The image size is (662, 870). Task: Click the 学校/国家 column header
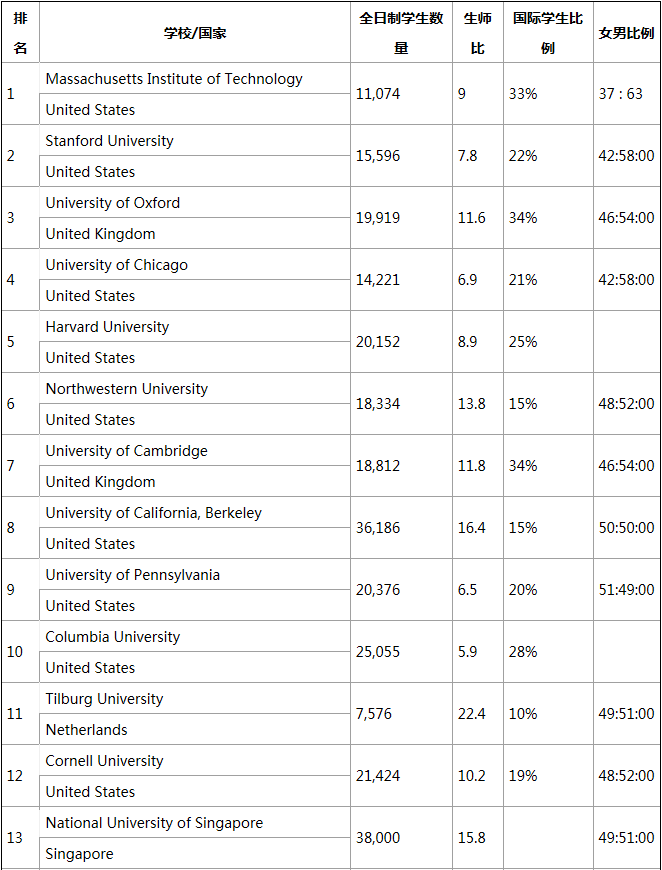click(x=195, y=33)
